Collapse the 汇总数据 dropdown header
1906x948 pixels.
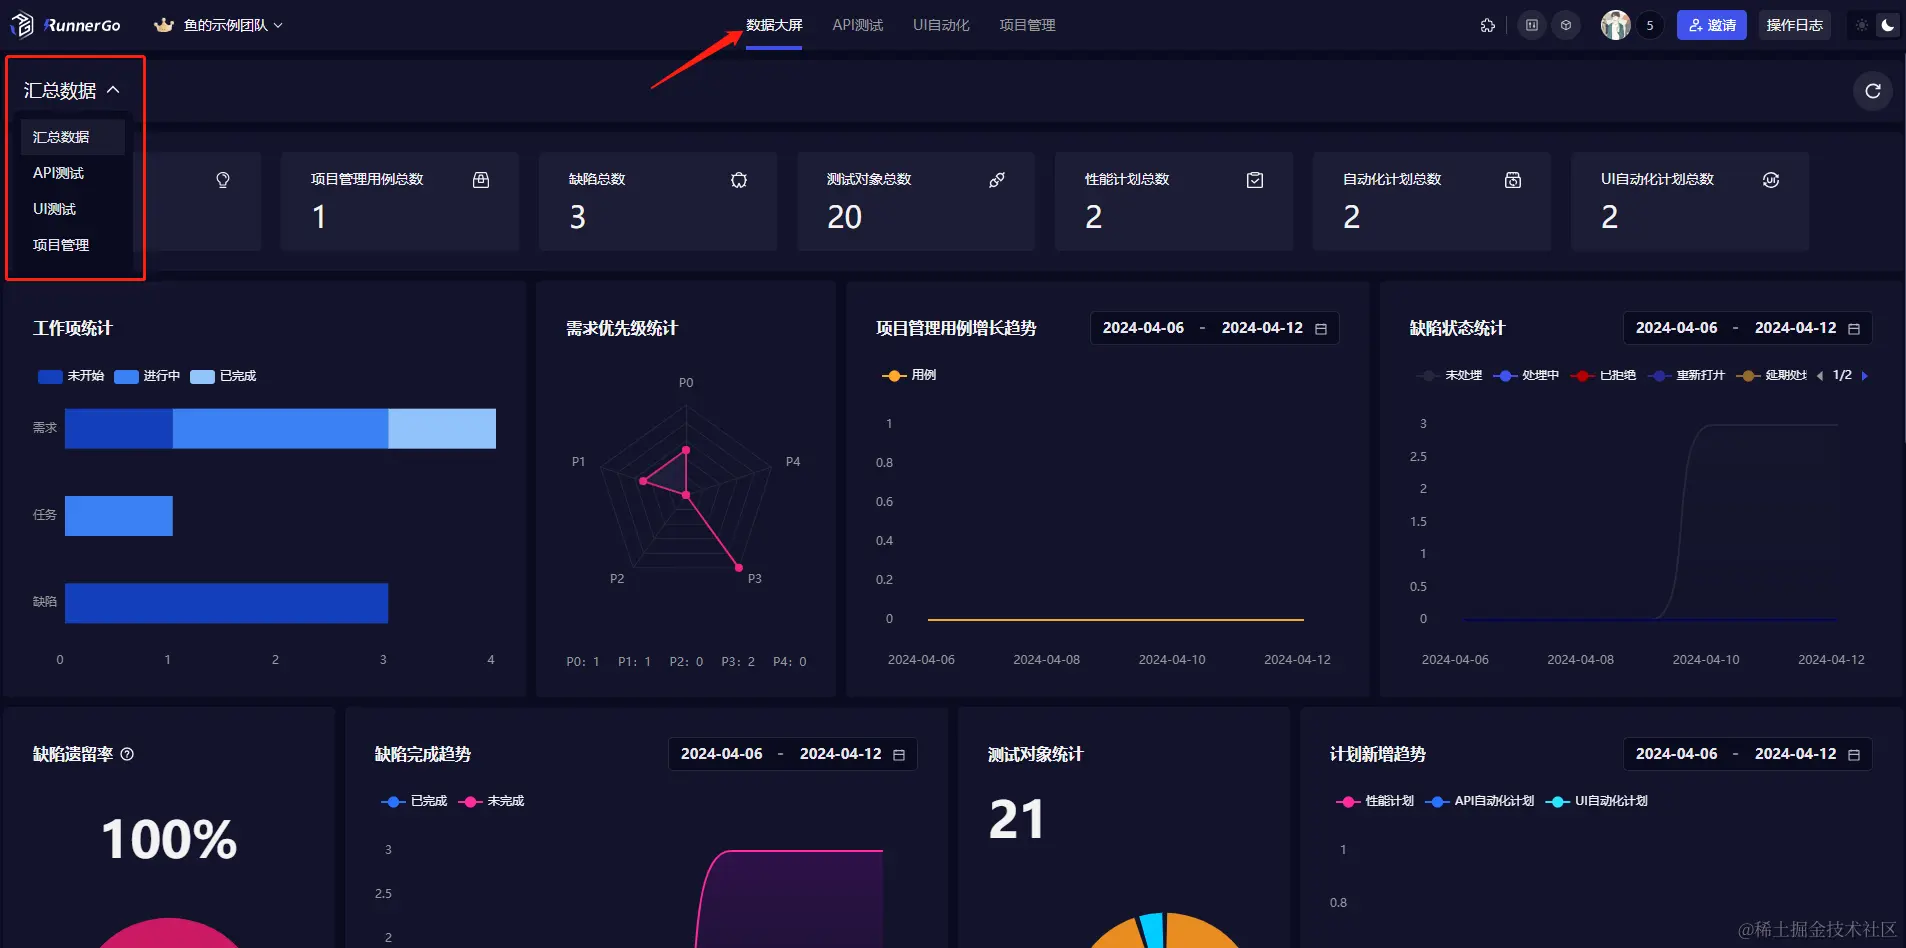tap(72, 91)
